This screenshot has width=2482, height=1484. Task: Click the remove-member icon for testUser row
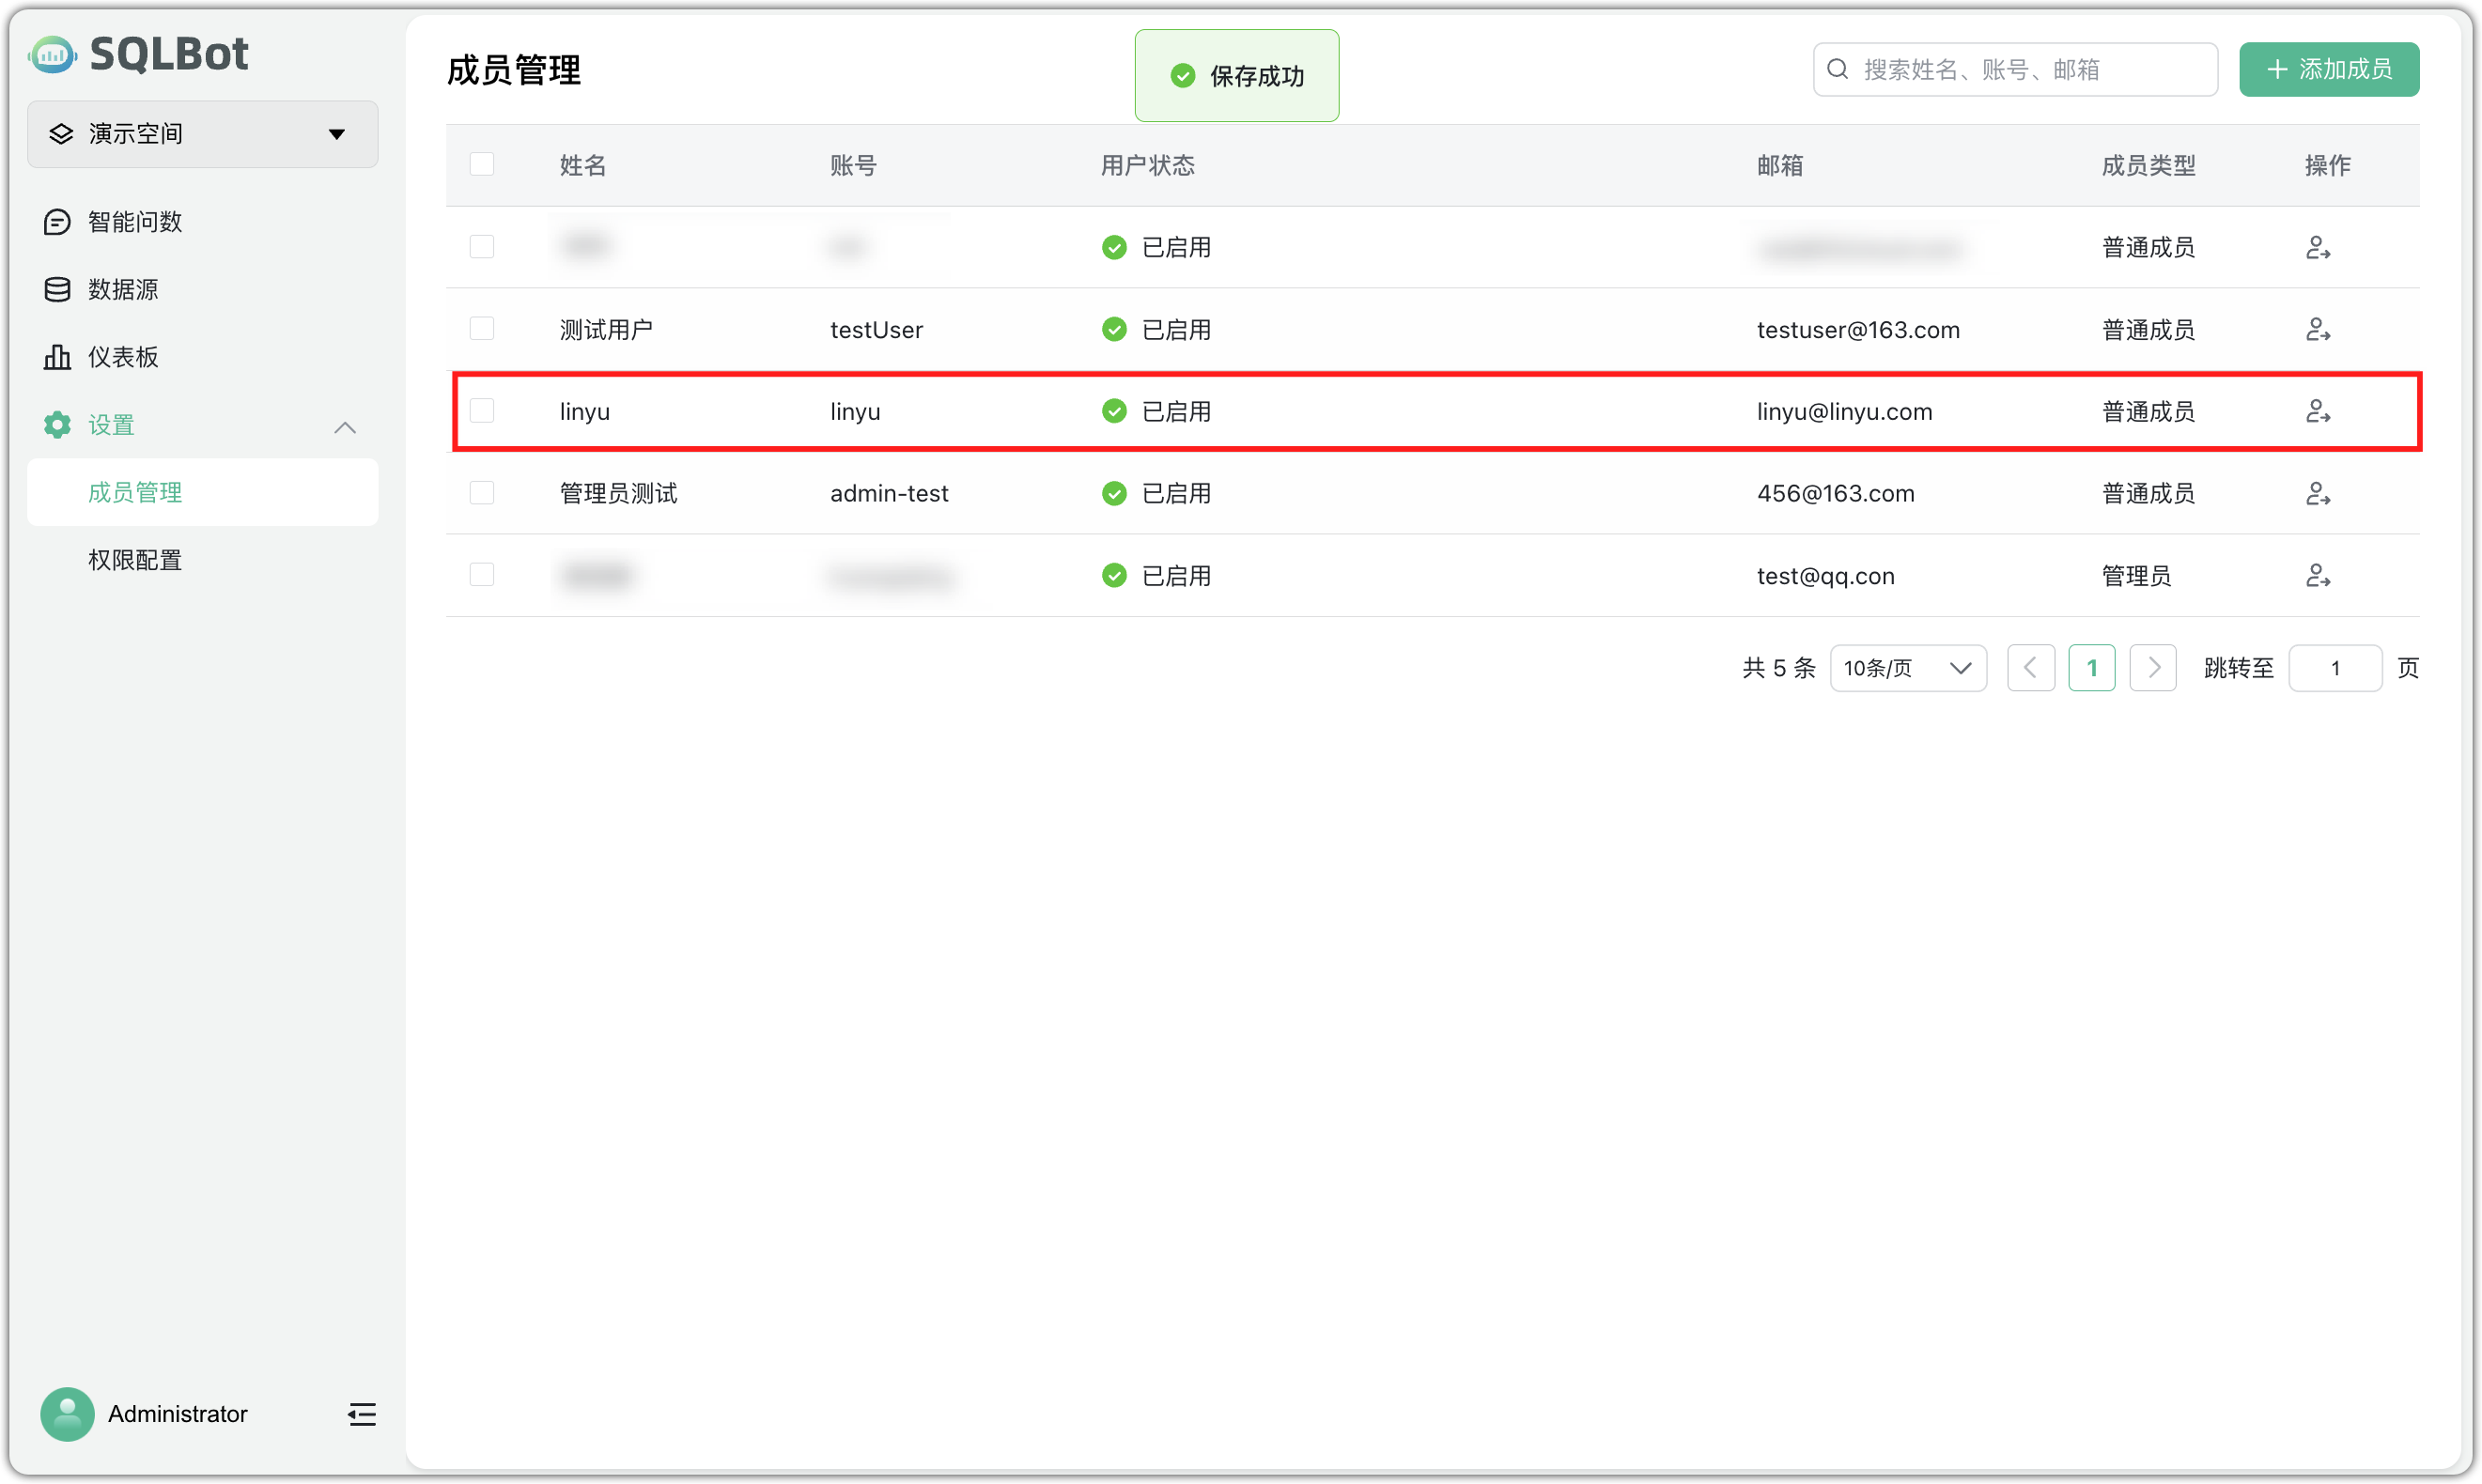2317,329
